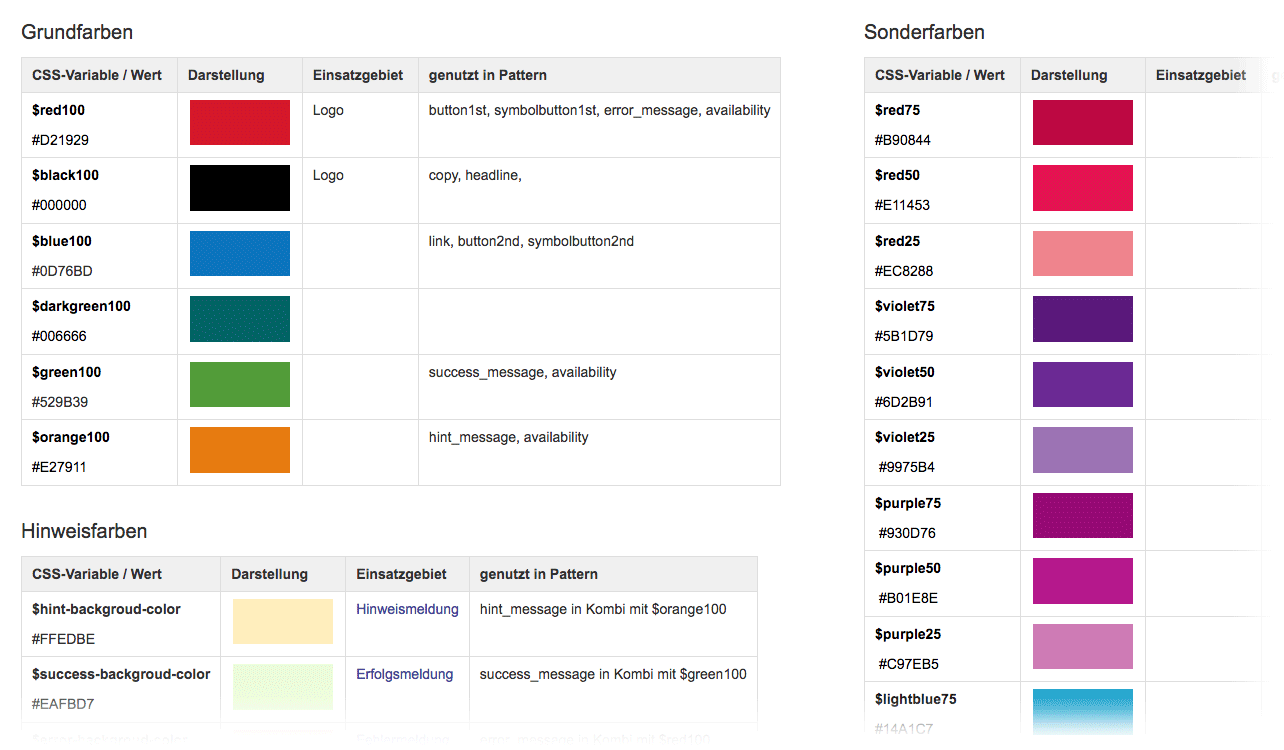Viewport: 1284px width, 750px height.
Task: Click the hex value #9975B4
Action: (907, 467)
